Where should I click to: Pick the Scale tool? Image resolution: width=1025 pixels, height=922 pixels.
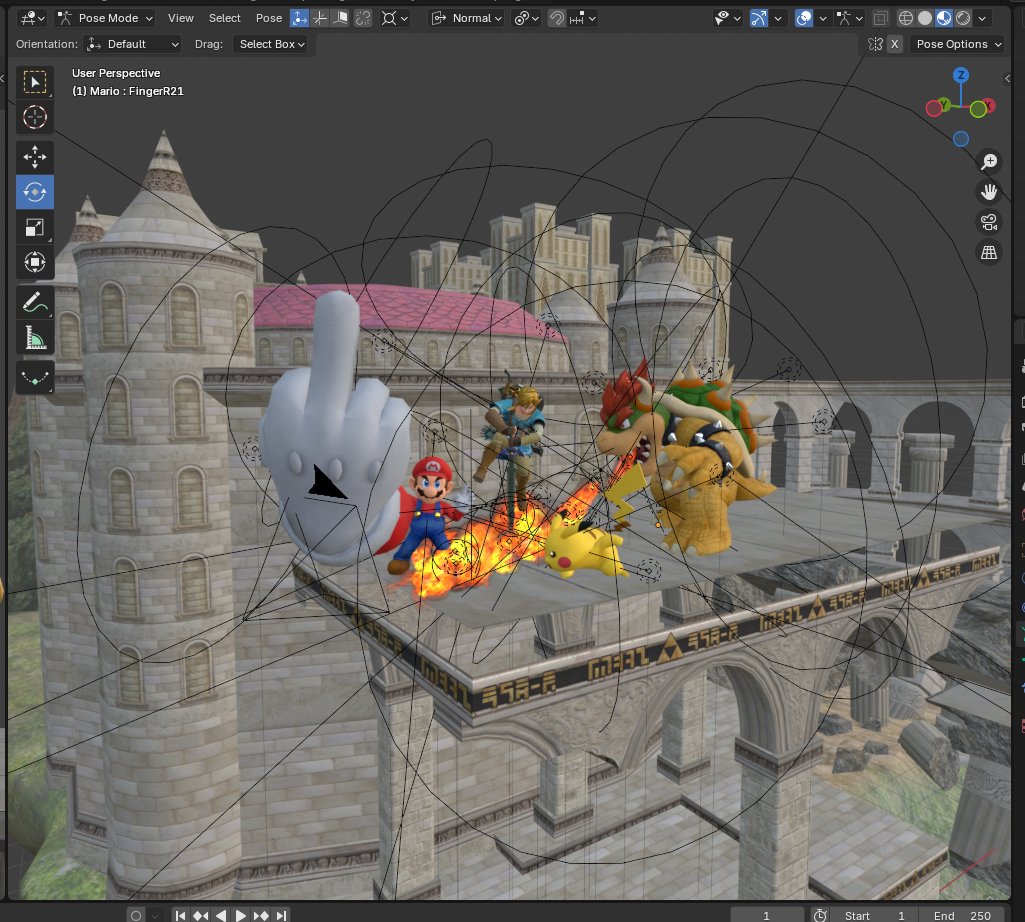[35, 228]
